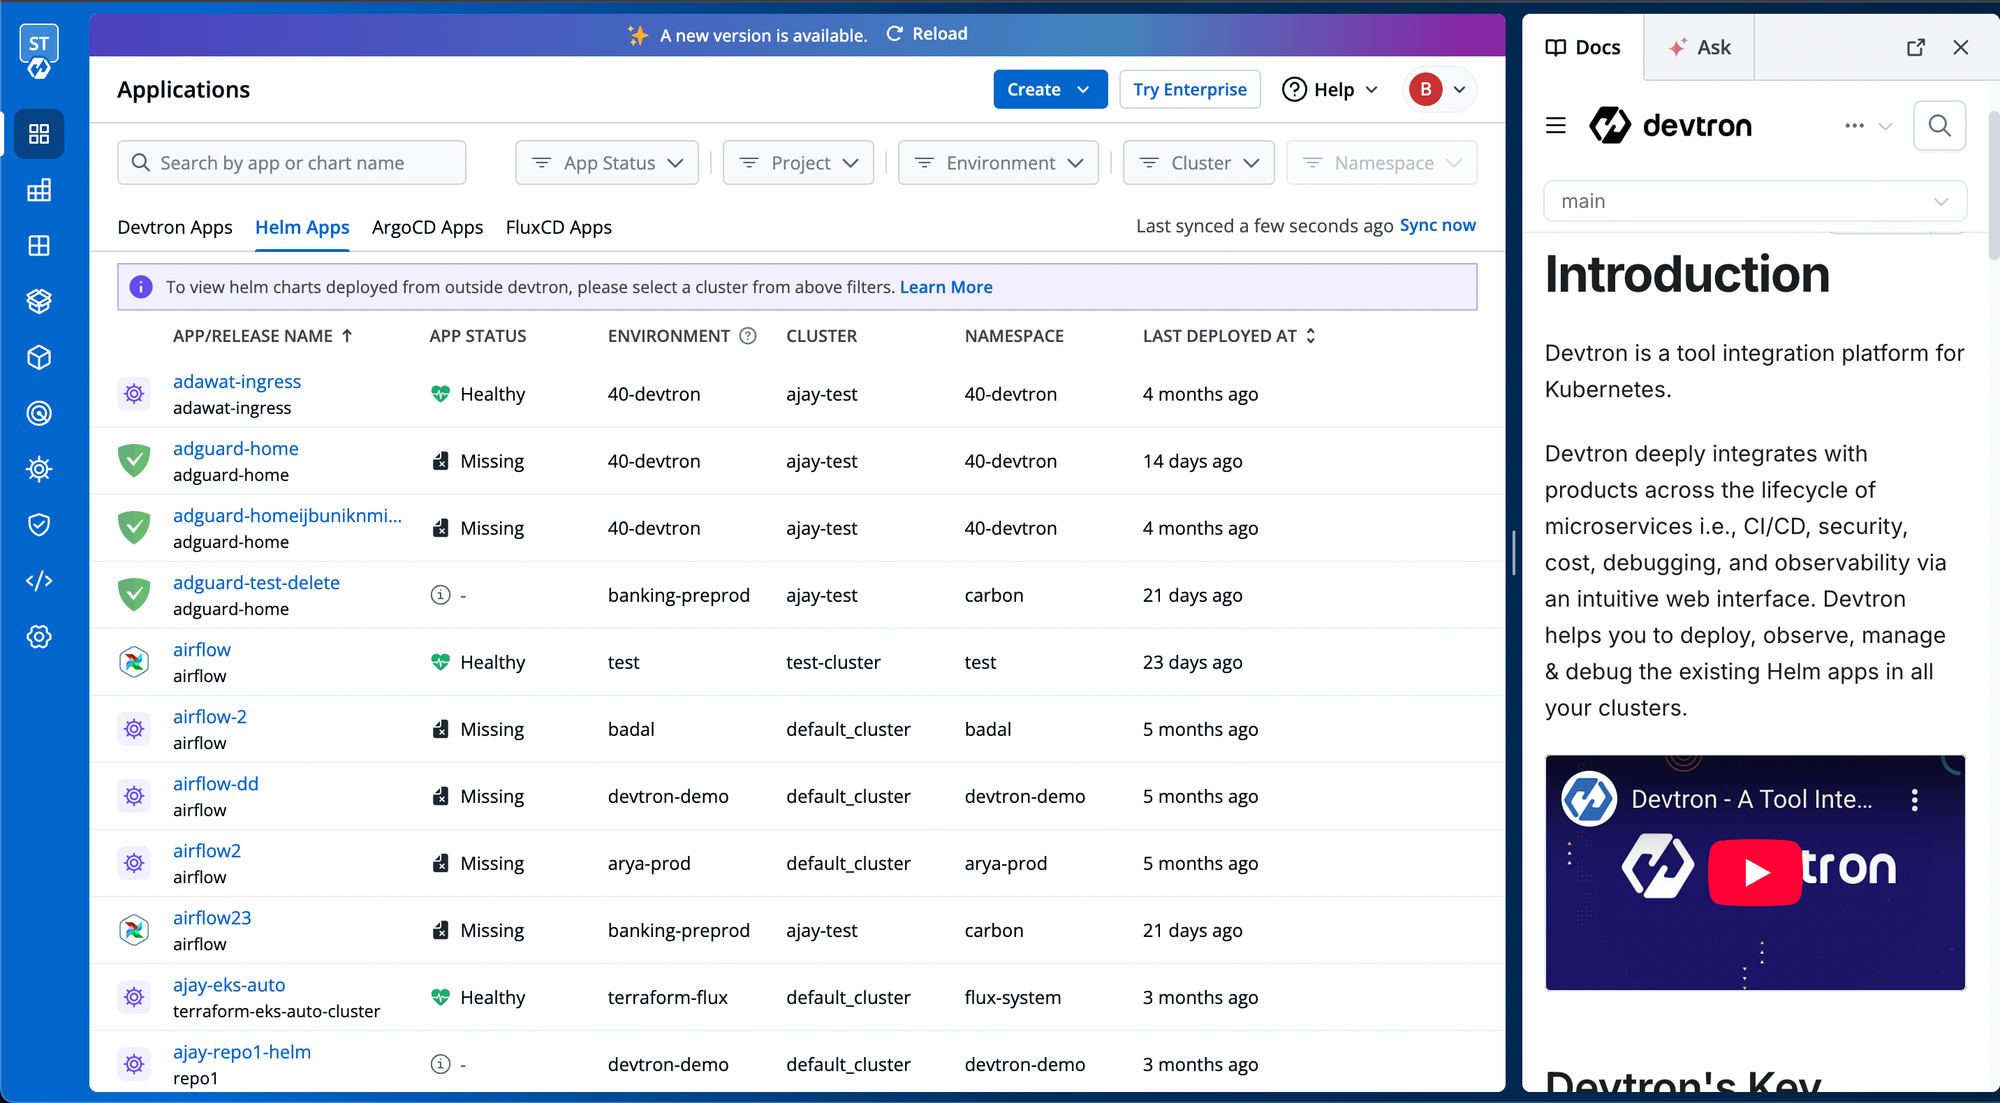This screenshot has height=1103, width=2000.
Task: Open the application groups table icon in sidebar
Action: pyautogui.click(x=39, y=190)
